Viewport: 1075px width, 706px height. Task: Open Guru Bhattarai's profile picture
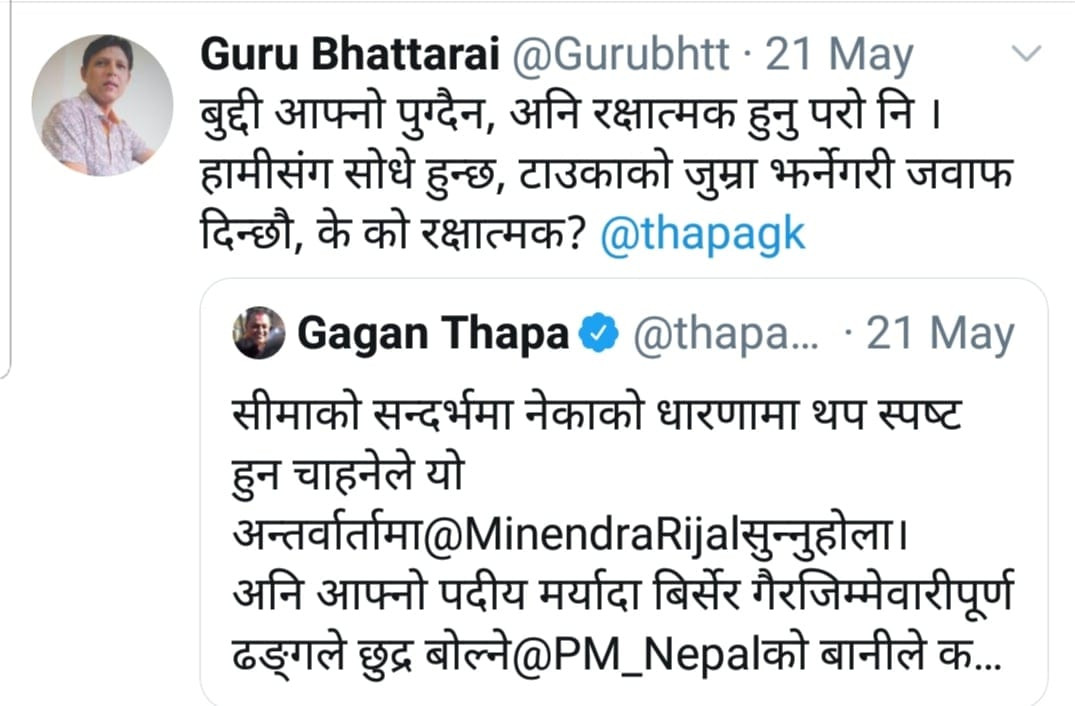click(x=102, y=105)
